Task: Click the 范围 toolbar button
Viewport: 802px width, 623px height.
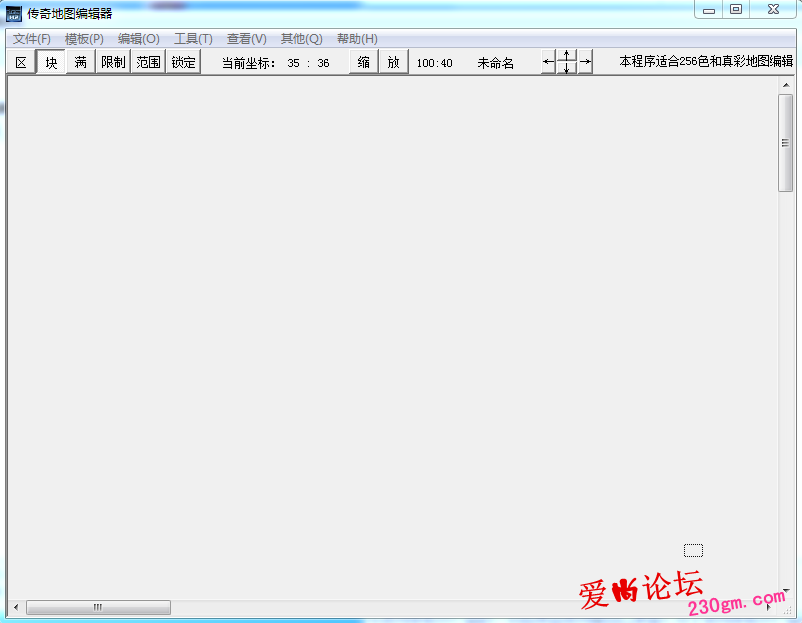Action: (x=148, y=62)
